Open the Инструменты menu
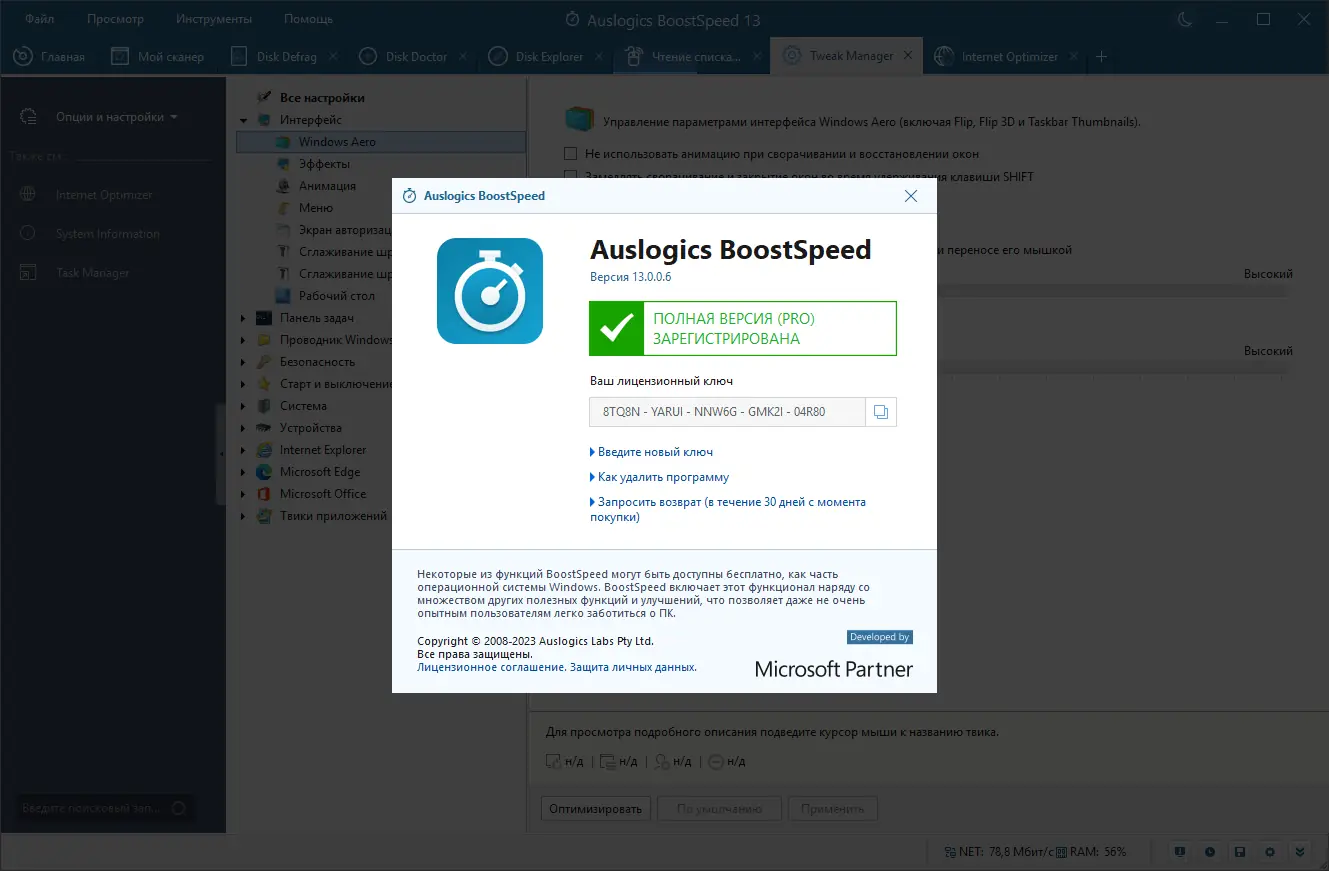The height and width of the screenshot is (871, 1329). click(x=214, y=19)
